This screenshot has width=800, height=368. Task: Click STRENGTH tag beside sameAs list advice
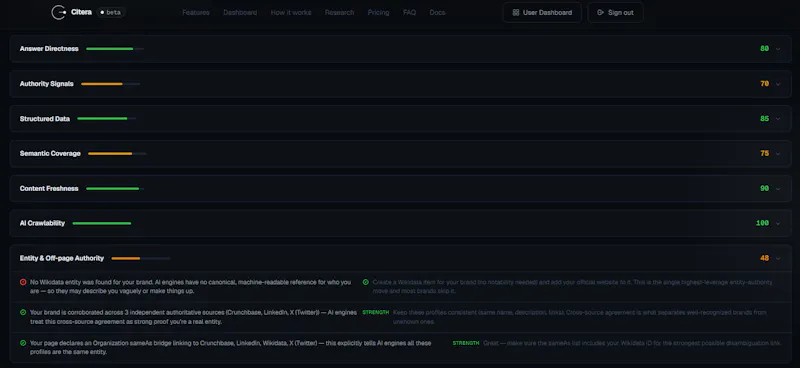(466, 343)
